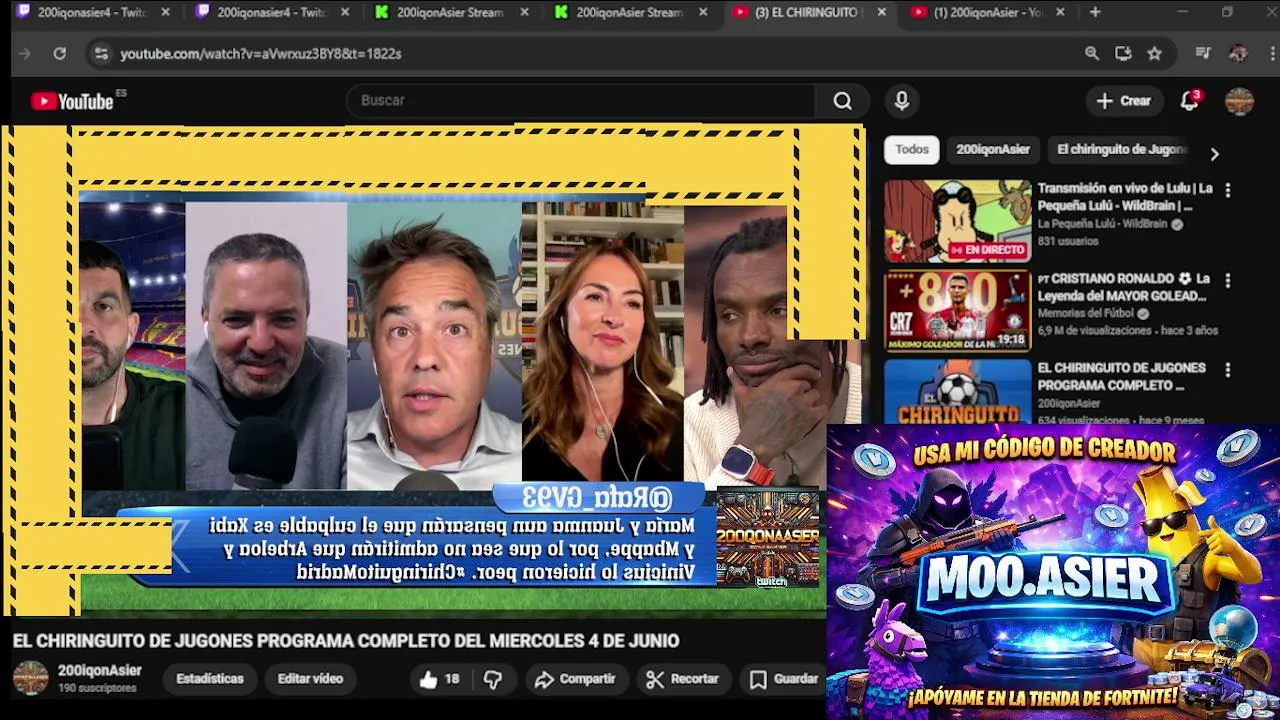Click the search magnifier button
This screenshot has width=1280, height=720.
(843, 100)
